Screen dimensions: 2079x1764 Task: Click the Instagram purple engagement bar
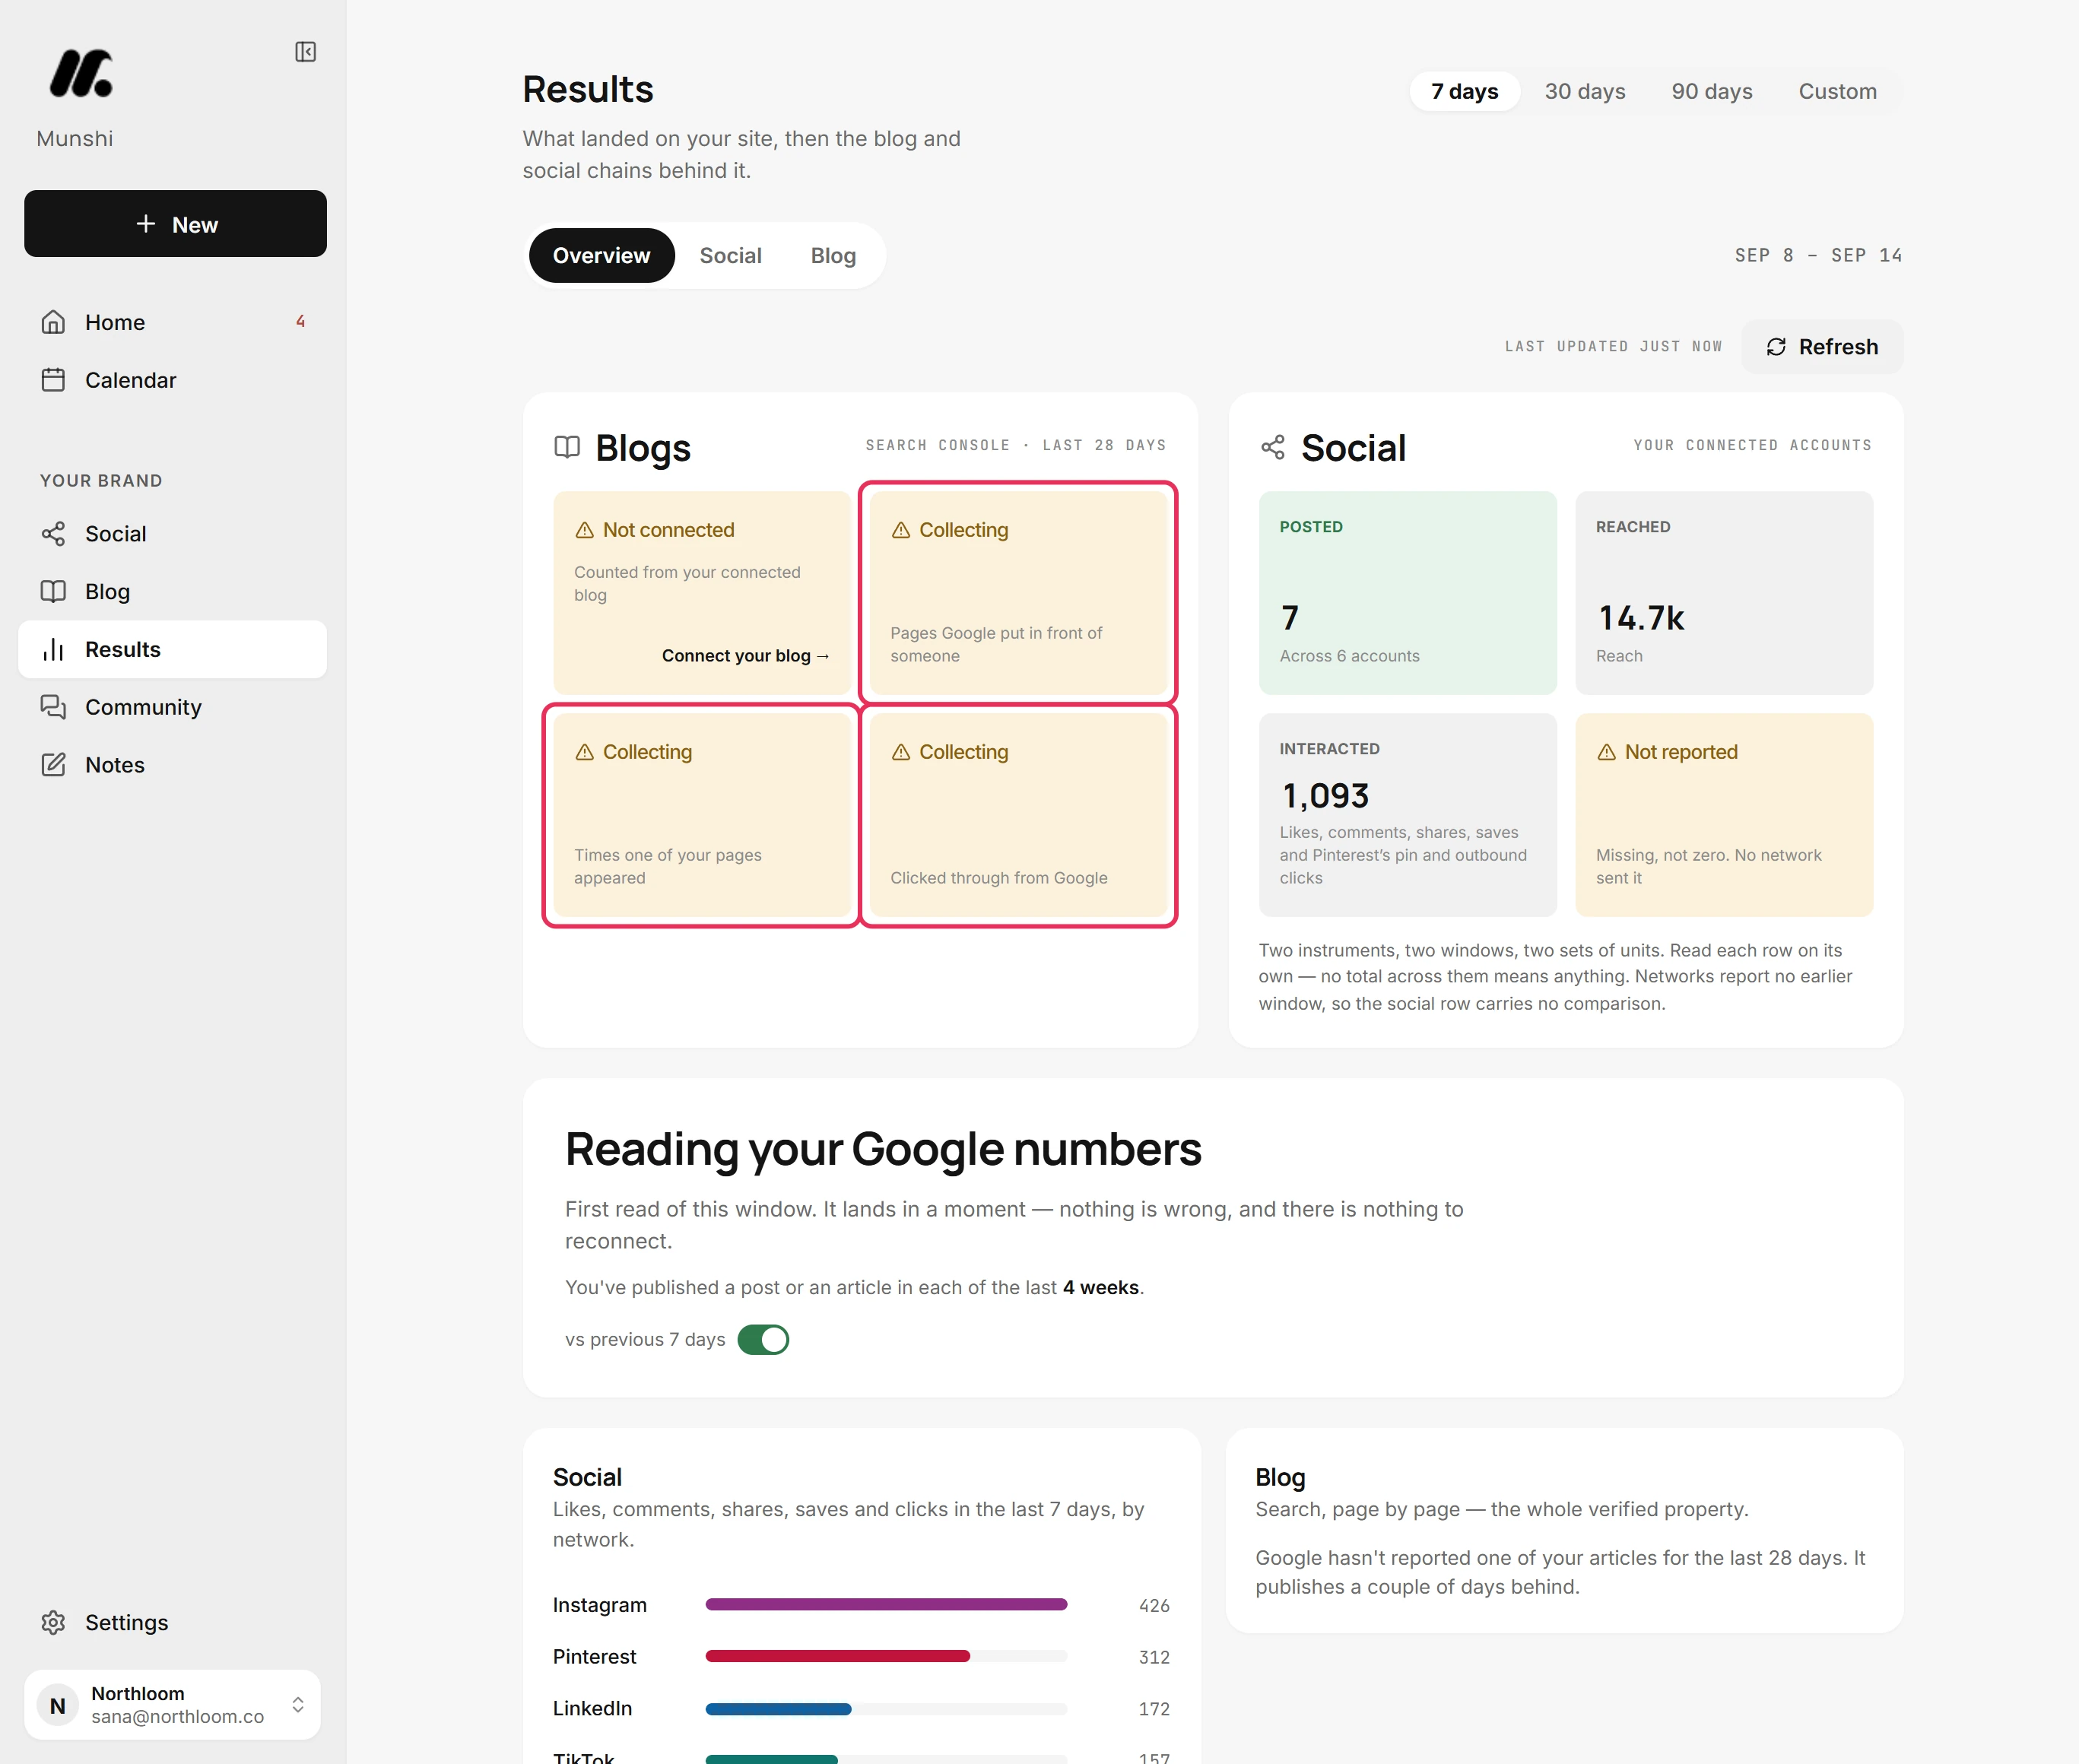point(886,1604)
